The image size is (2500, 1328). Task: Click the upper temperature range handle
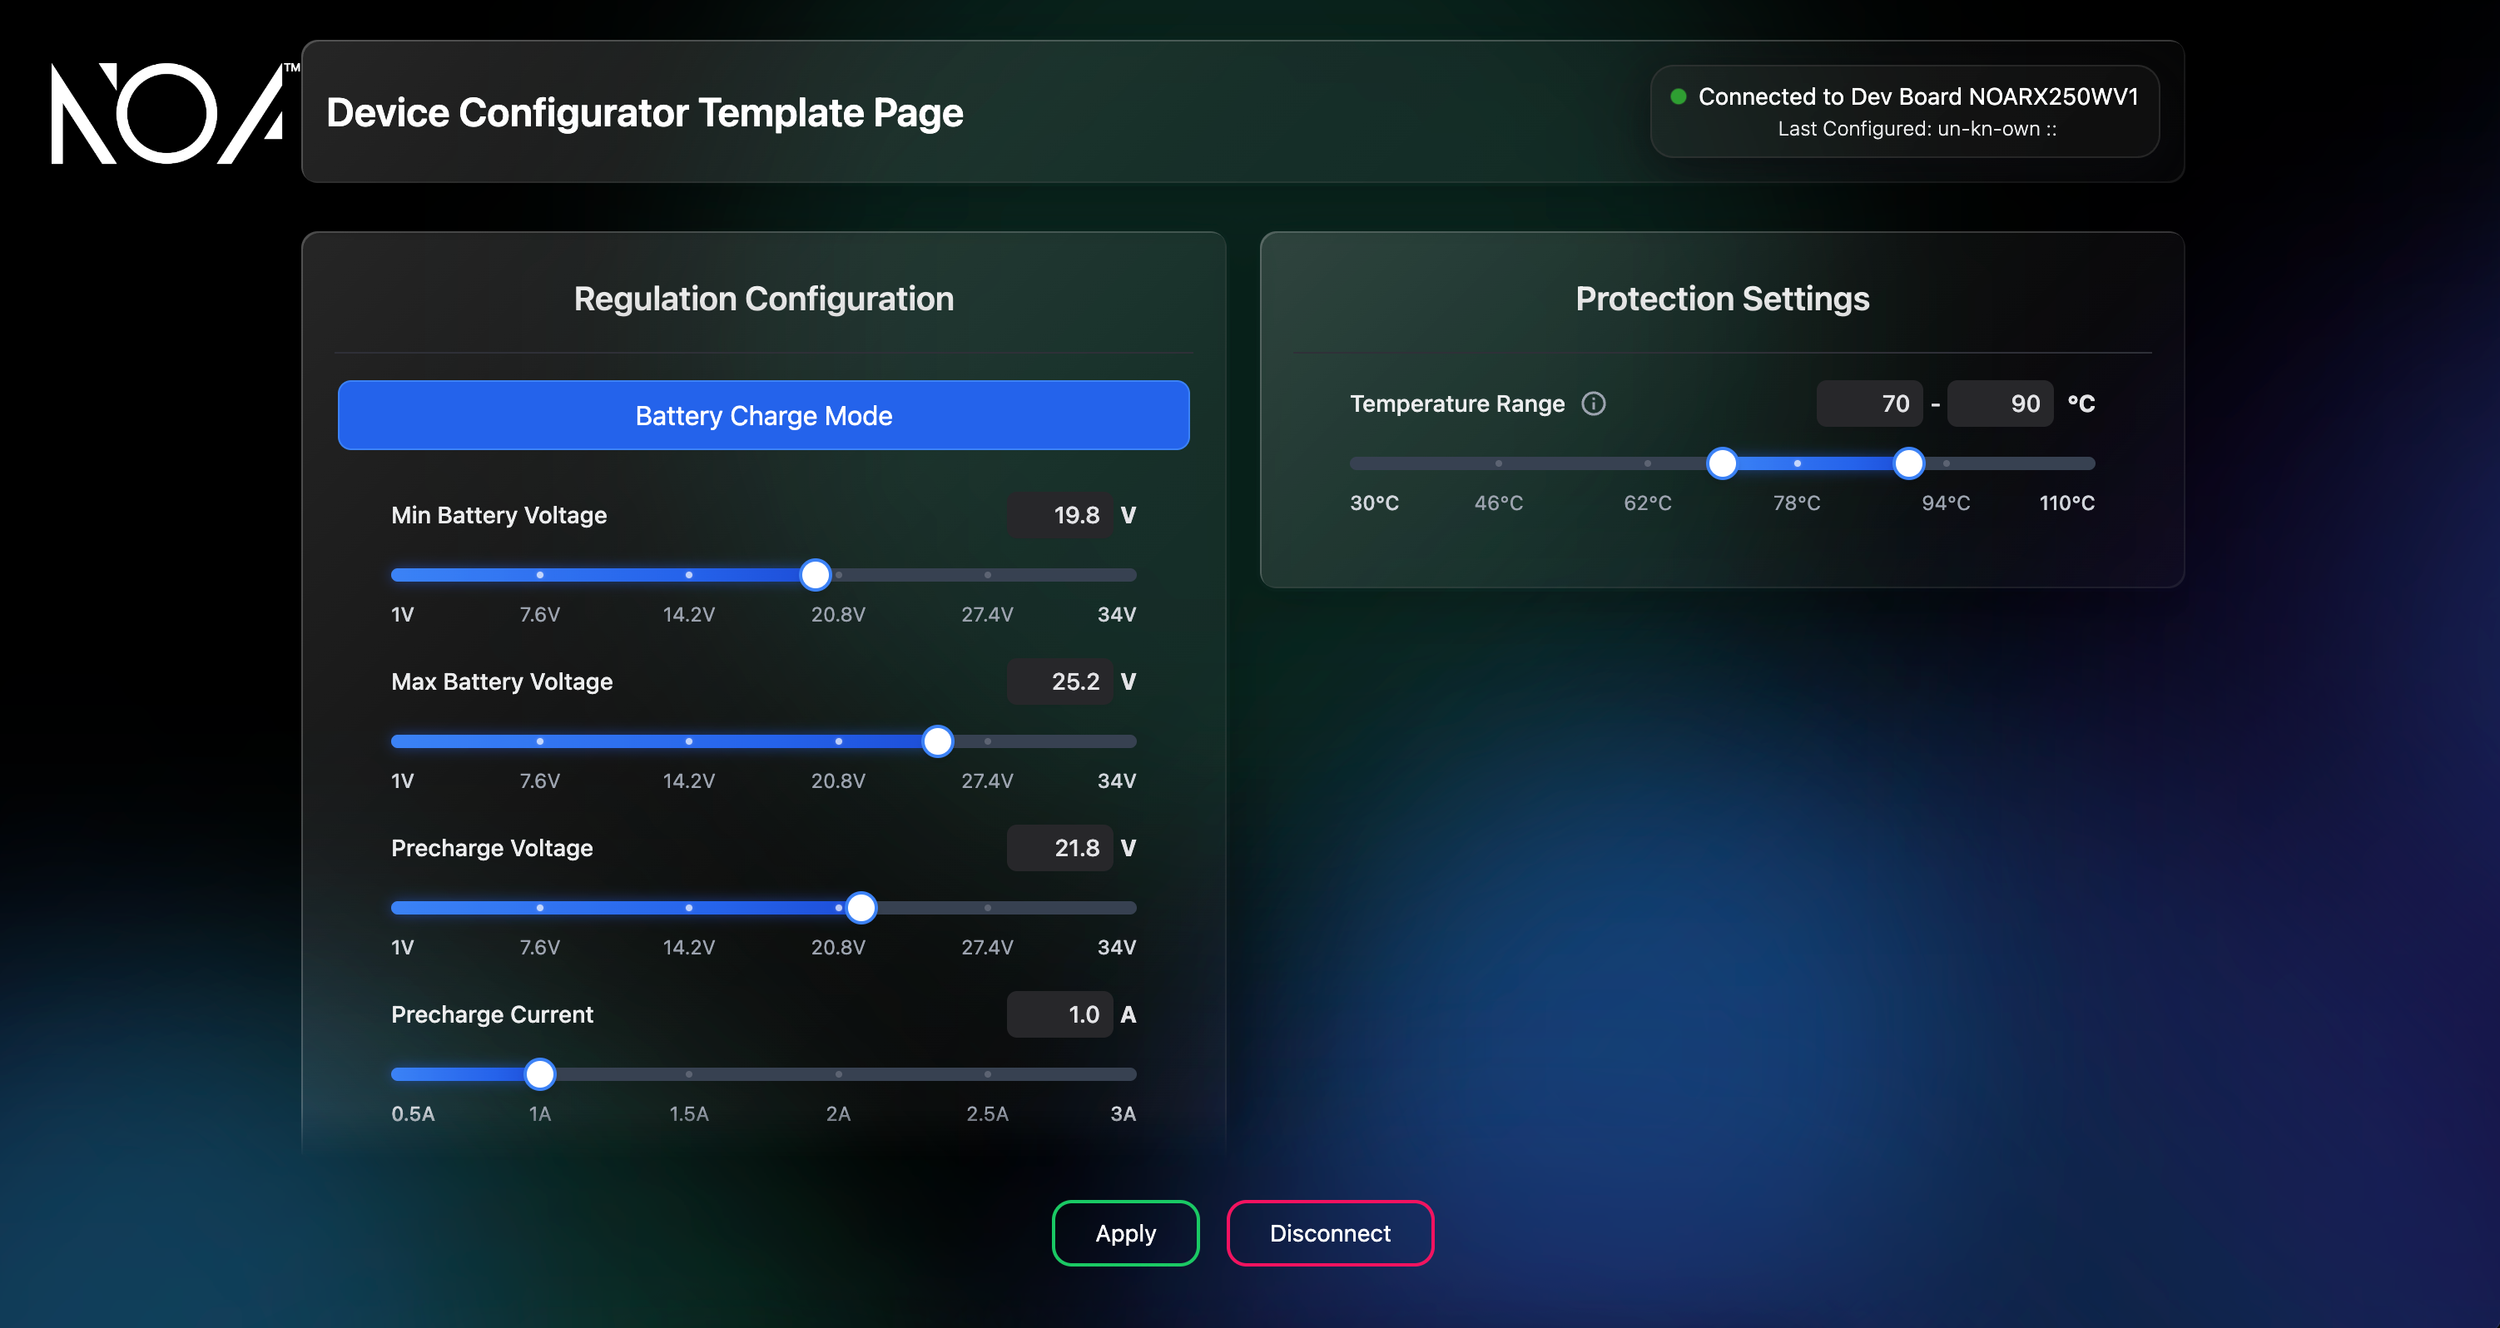point(1908,463)
